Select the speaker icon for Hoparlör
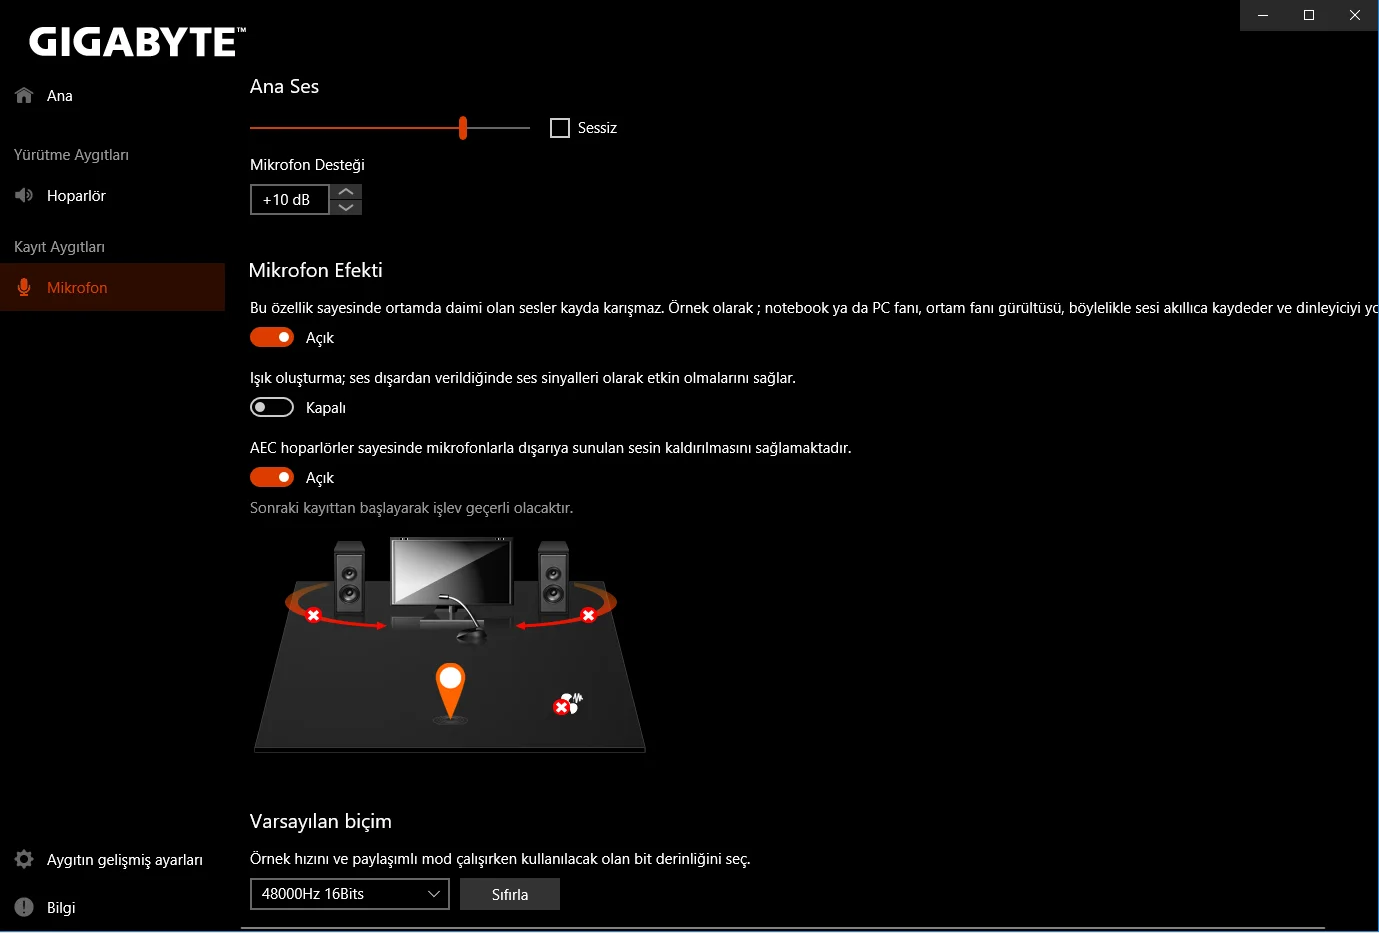 [x=24, y=195]
